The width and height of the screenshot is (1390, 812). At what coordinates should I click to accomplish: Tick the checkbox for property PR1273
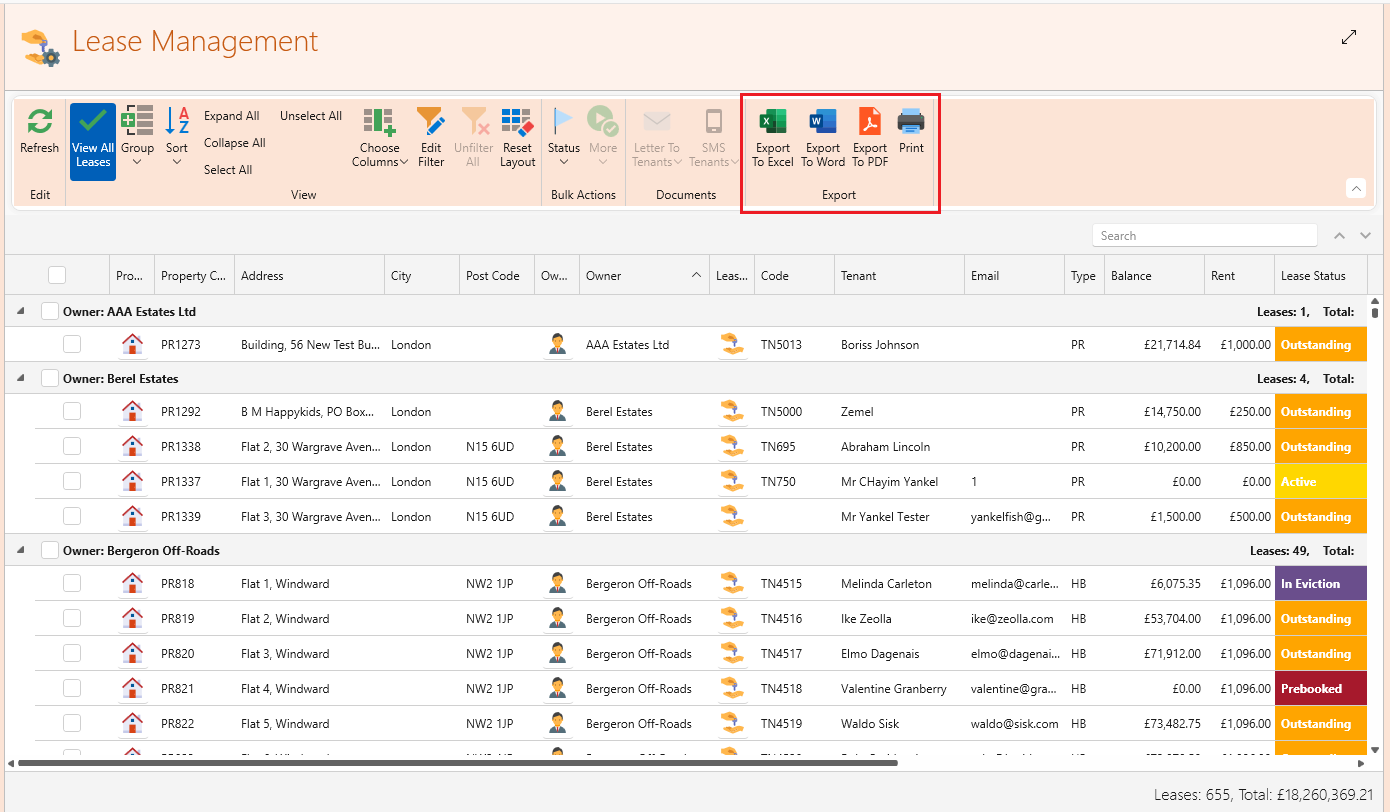(x=72, y=344)
